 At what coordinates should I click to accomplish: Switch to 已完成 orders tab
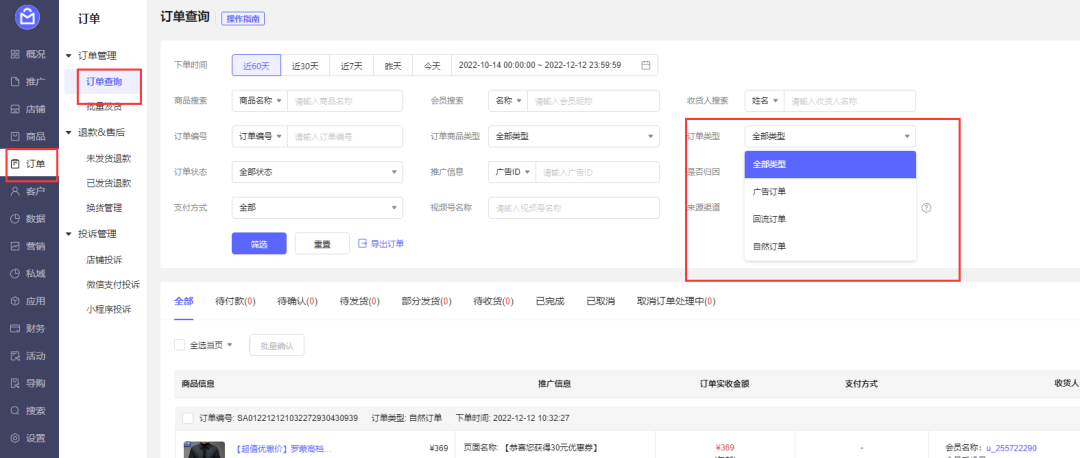tap(550, 301)
